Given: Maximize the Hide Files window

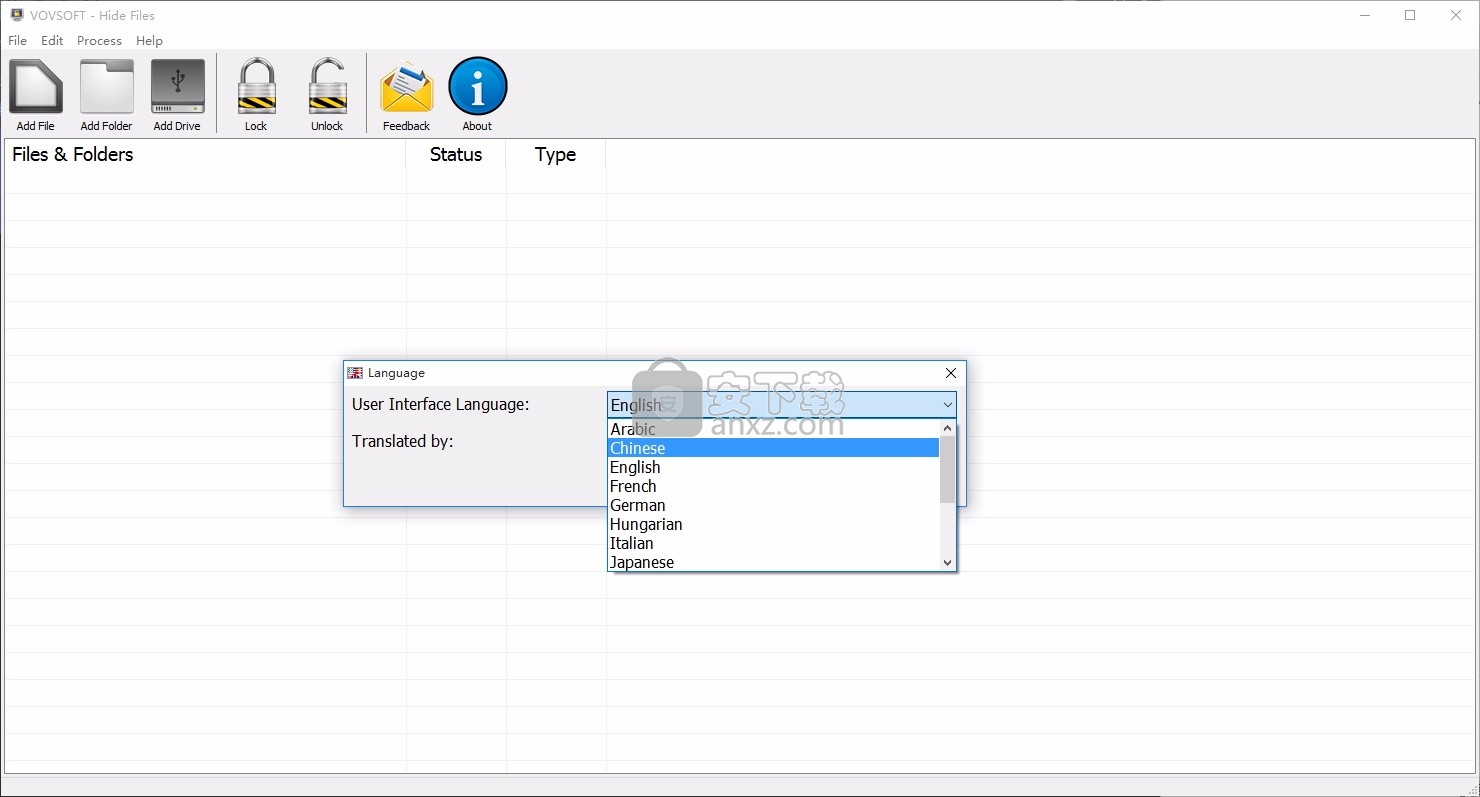Looking at the screenshot, I should pos(1410,15).
